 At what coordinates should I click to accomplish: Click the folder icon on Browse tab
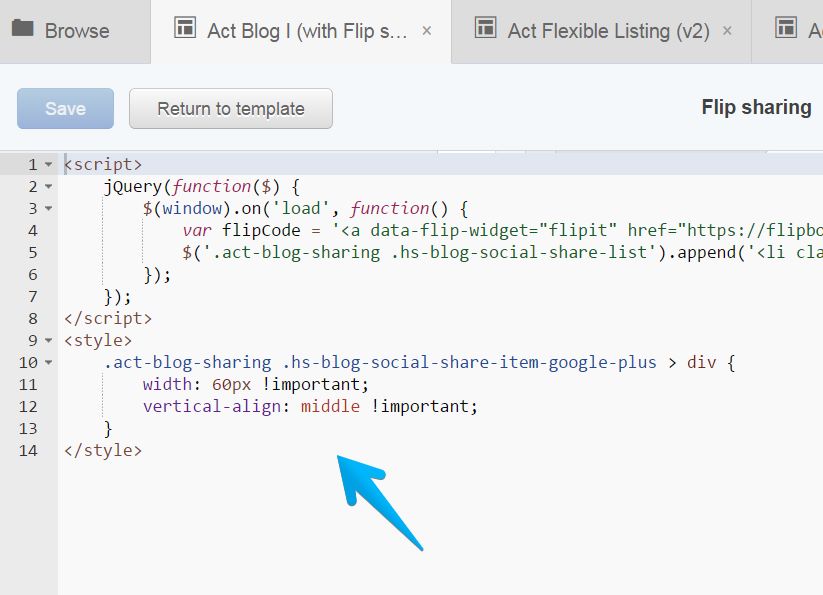(x=22, y=28)
